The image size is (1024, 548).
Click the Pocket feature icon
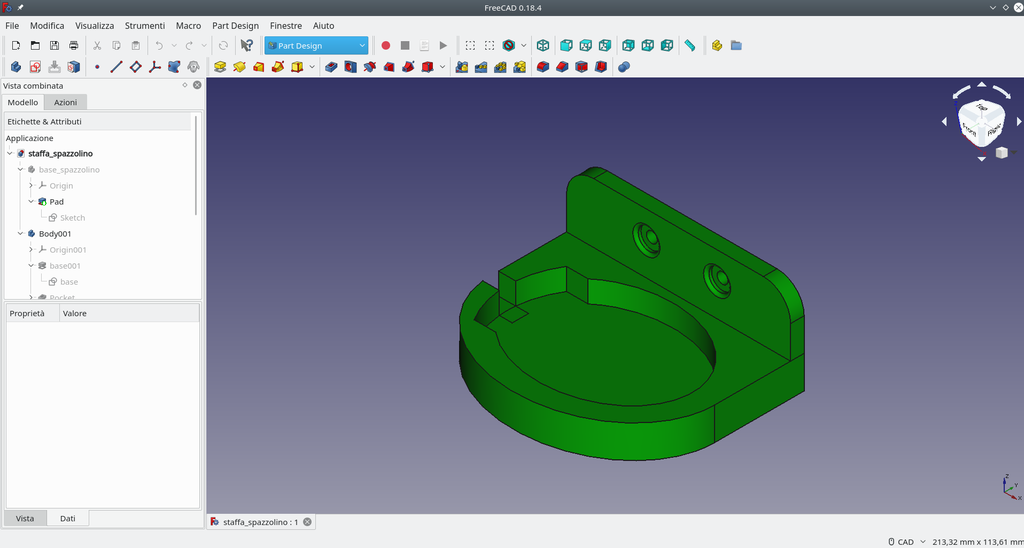[331, 67]
